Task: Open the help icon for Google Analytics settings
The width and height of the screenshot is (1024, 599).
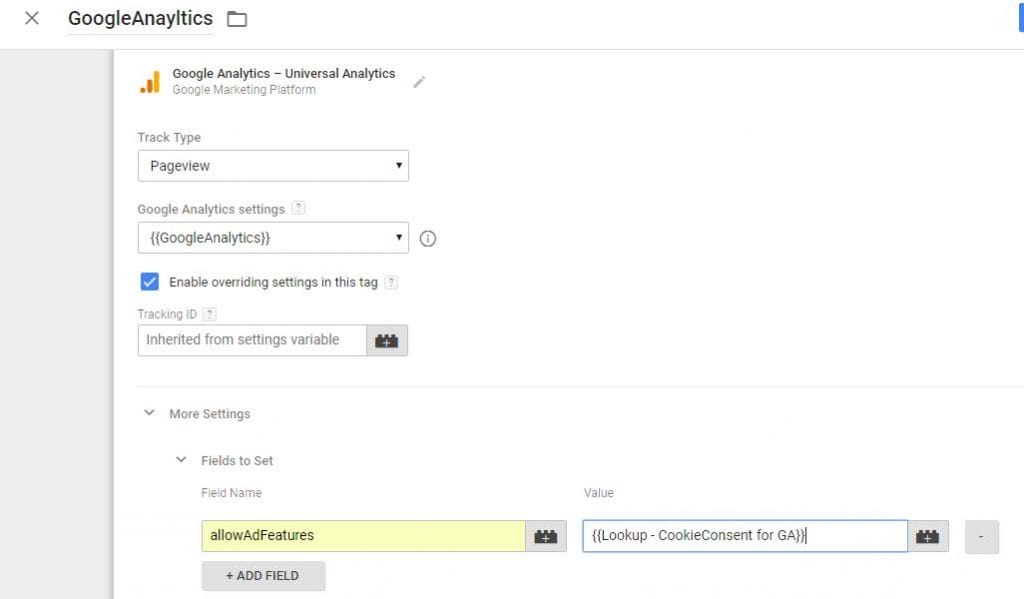Action: tap(298, 208)
